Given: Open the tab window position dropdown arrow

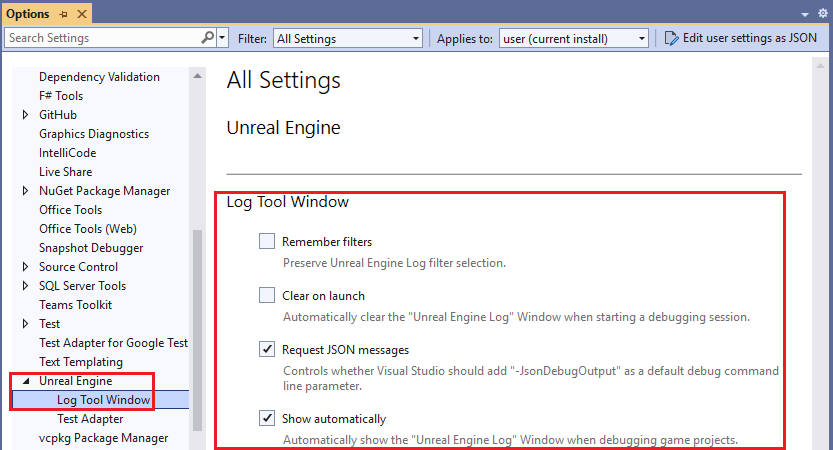Looking at the screenshot, I should 806,14.
